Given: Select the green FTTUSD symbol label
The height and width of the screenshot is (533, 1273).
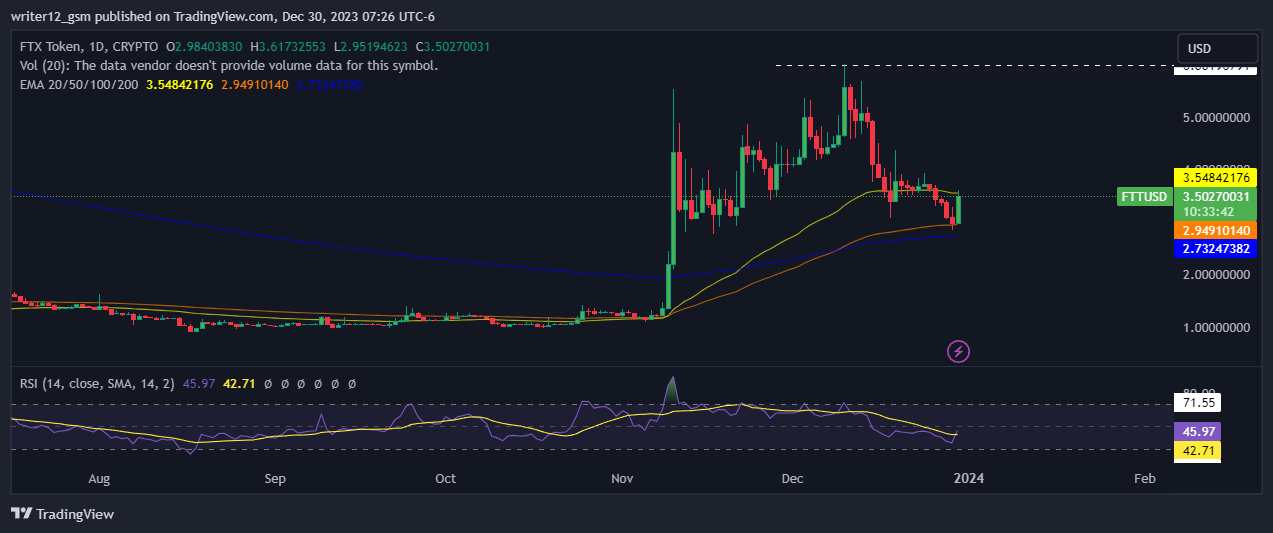Looking at the screenshot, I should tap(1143, 197).
